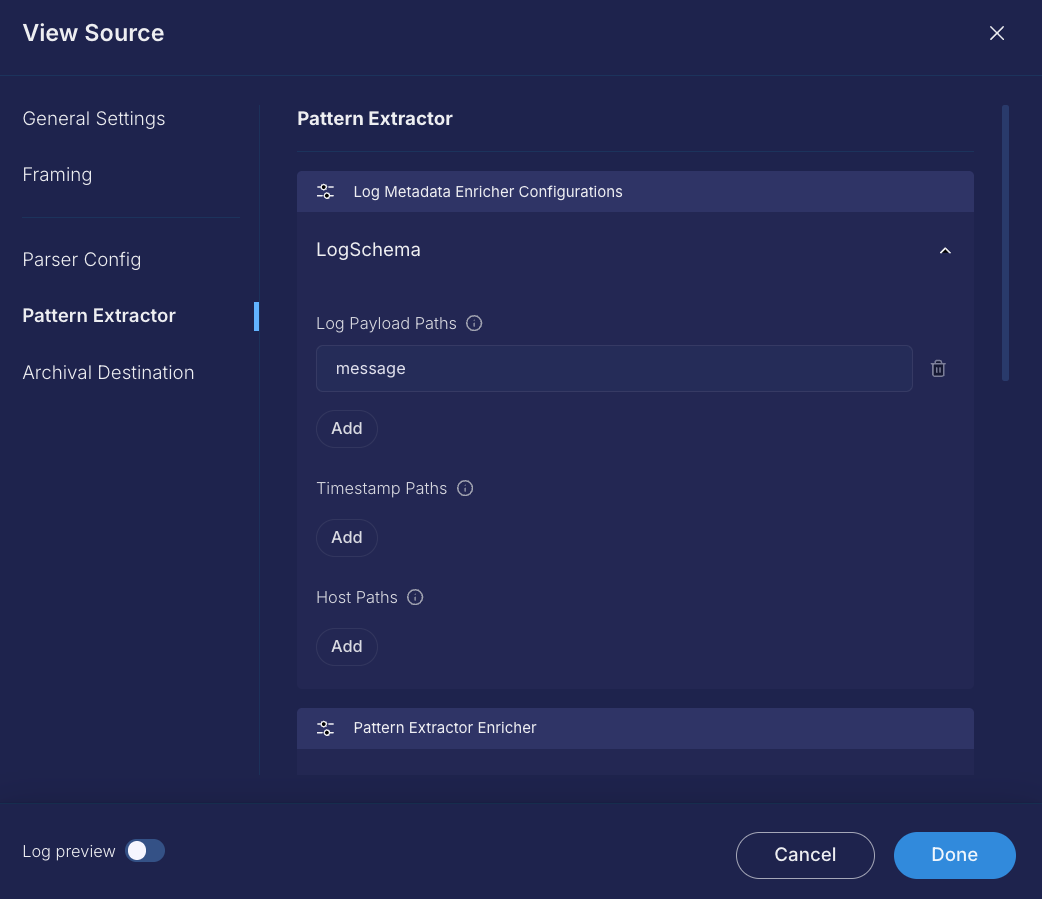Close the View Source dialog
Viewport: 1042px width, 899px height.
click(996, 33)
